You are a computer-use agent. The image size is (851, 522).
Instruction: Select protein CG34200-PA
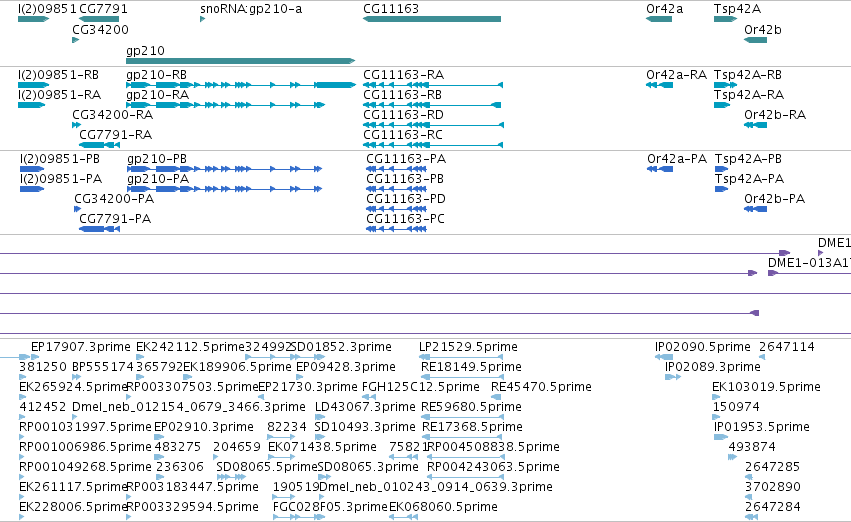78,209
